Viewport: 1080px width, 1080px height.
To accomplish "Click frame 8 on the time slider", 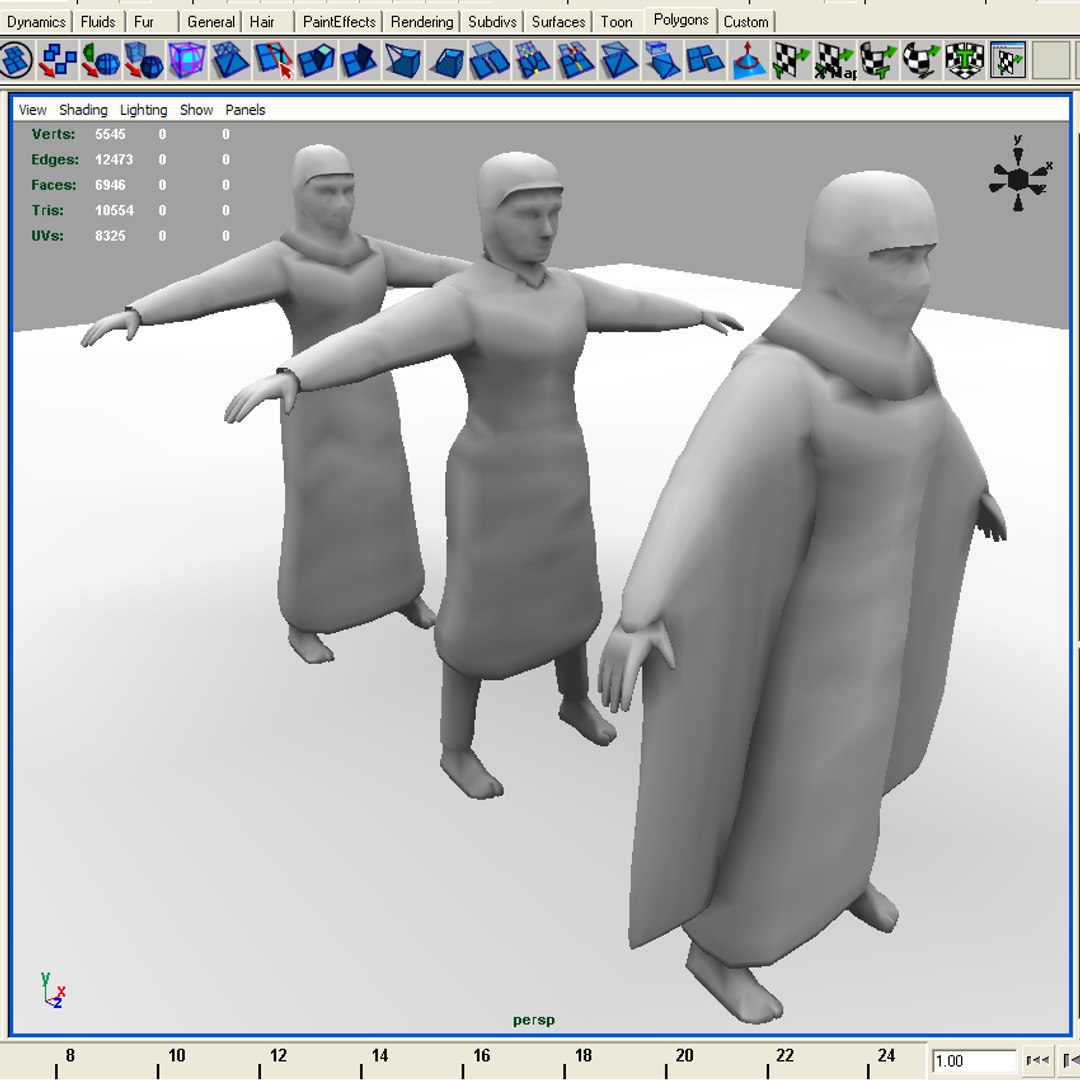I will (70, 1055).
